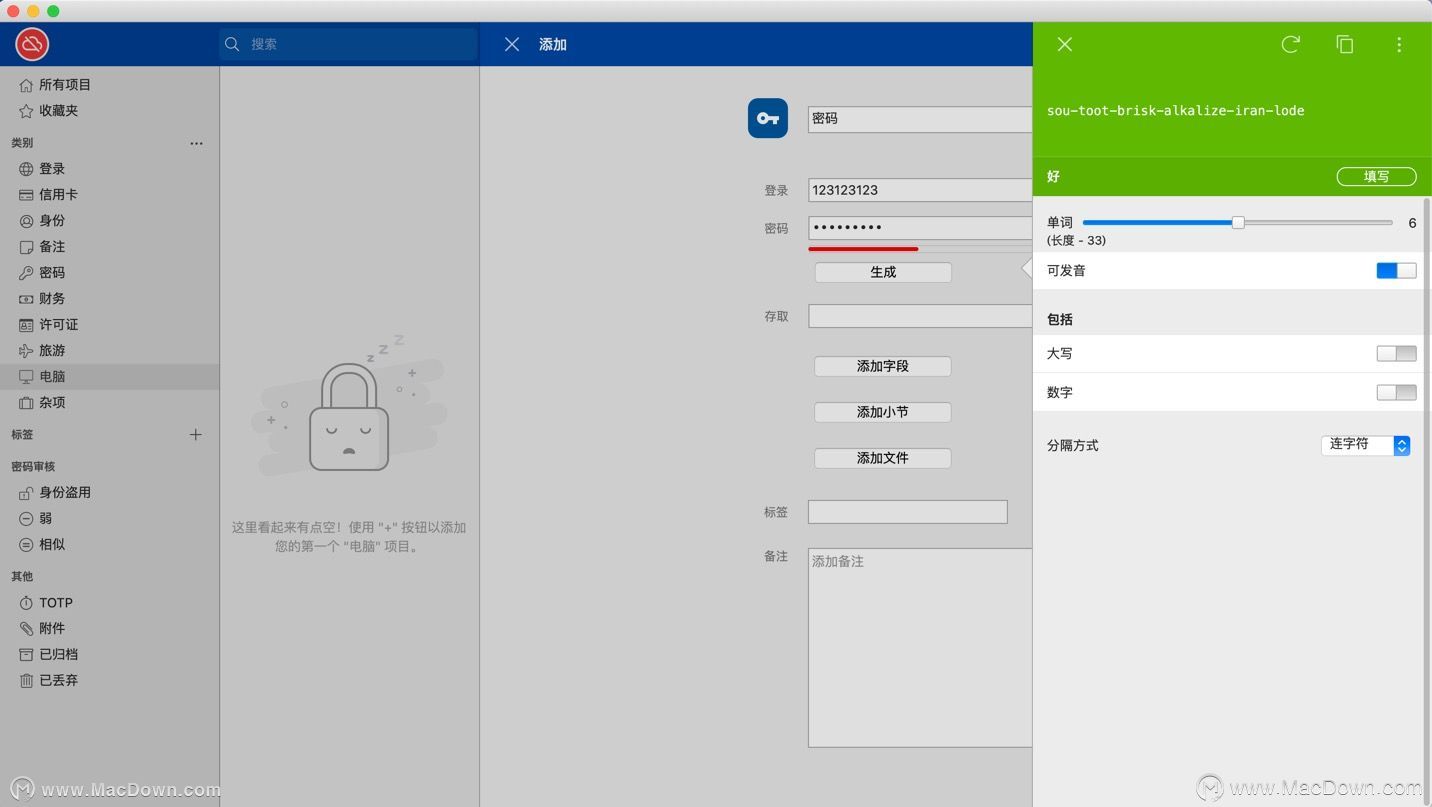Add a new tag with plus icon

tap(196, 435)
